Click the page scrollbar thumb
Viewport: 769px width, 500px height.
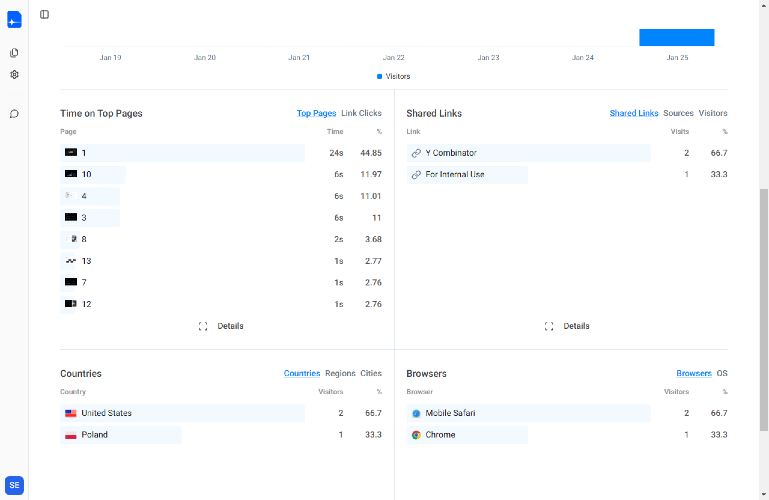pos(764,310)
